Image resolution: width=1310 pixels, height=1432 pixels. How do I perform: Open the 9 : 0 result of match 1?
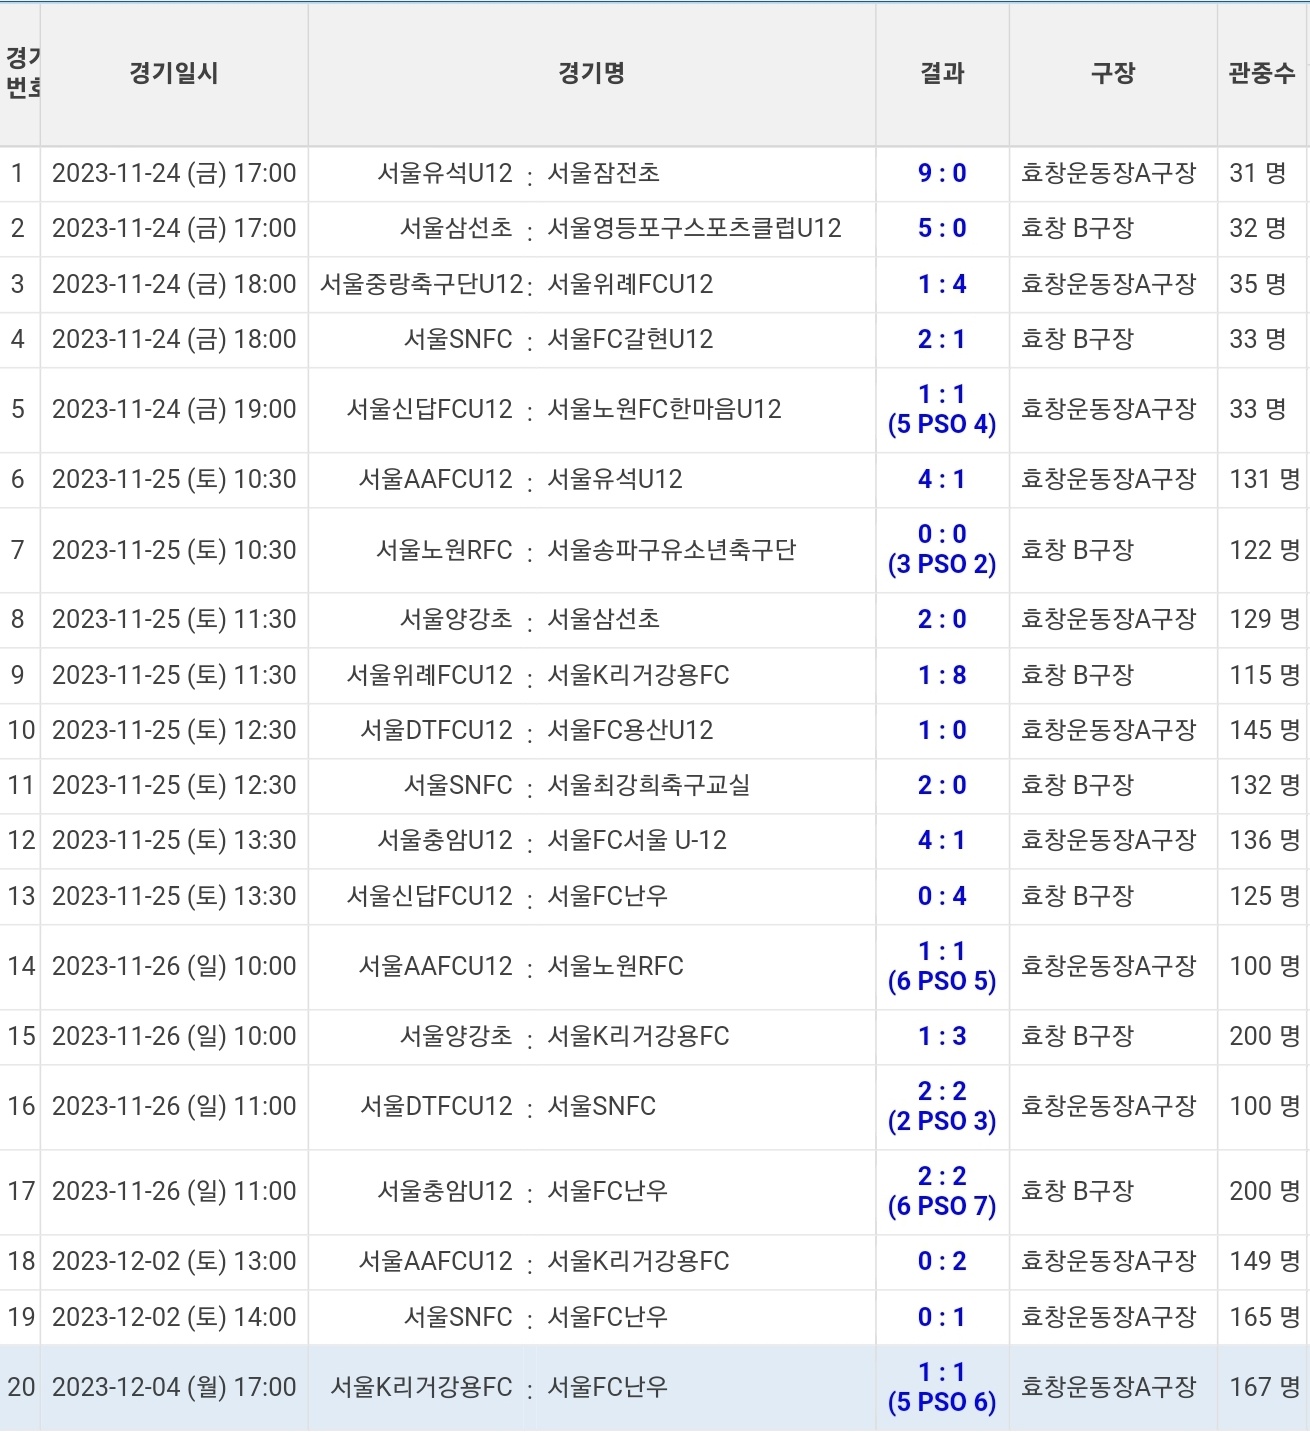coord(942,173)
